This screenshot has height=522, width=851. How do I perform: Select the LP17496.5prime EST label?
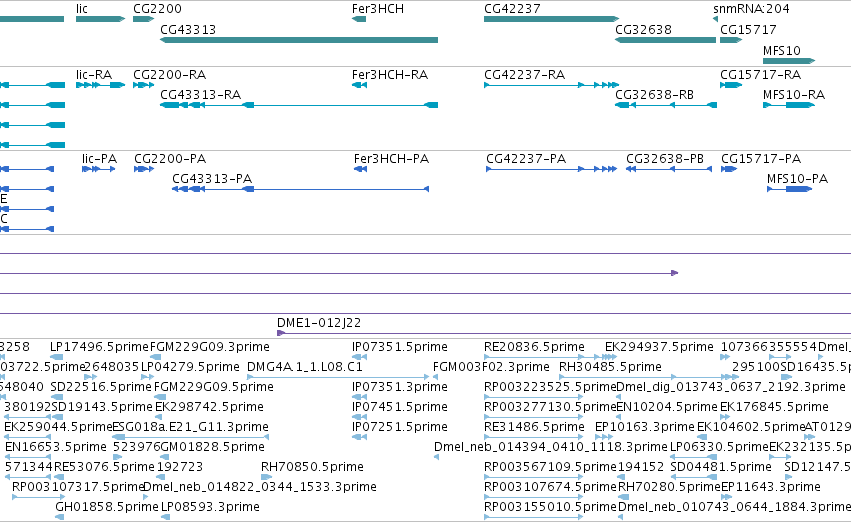(99, 346)
